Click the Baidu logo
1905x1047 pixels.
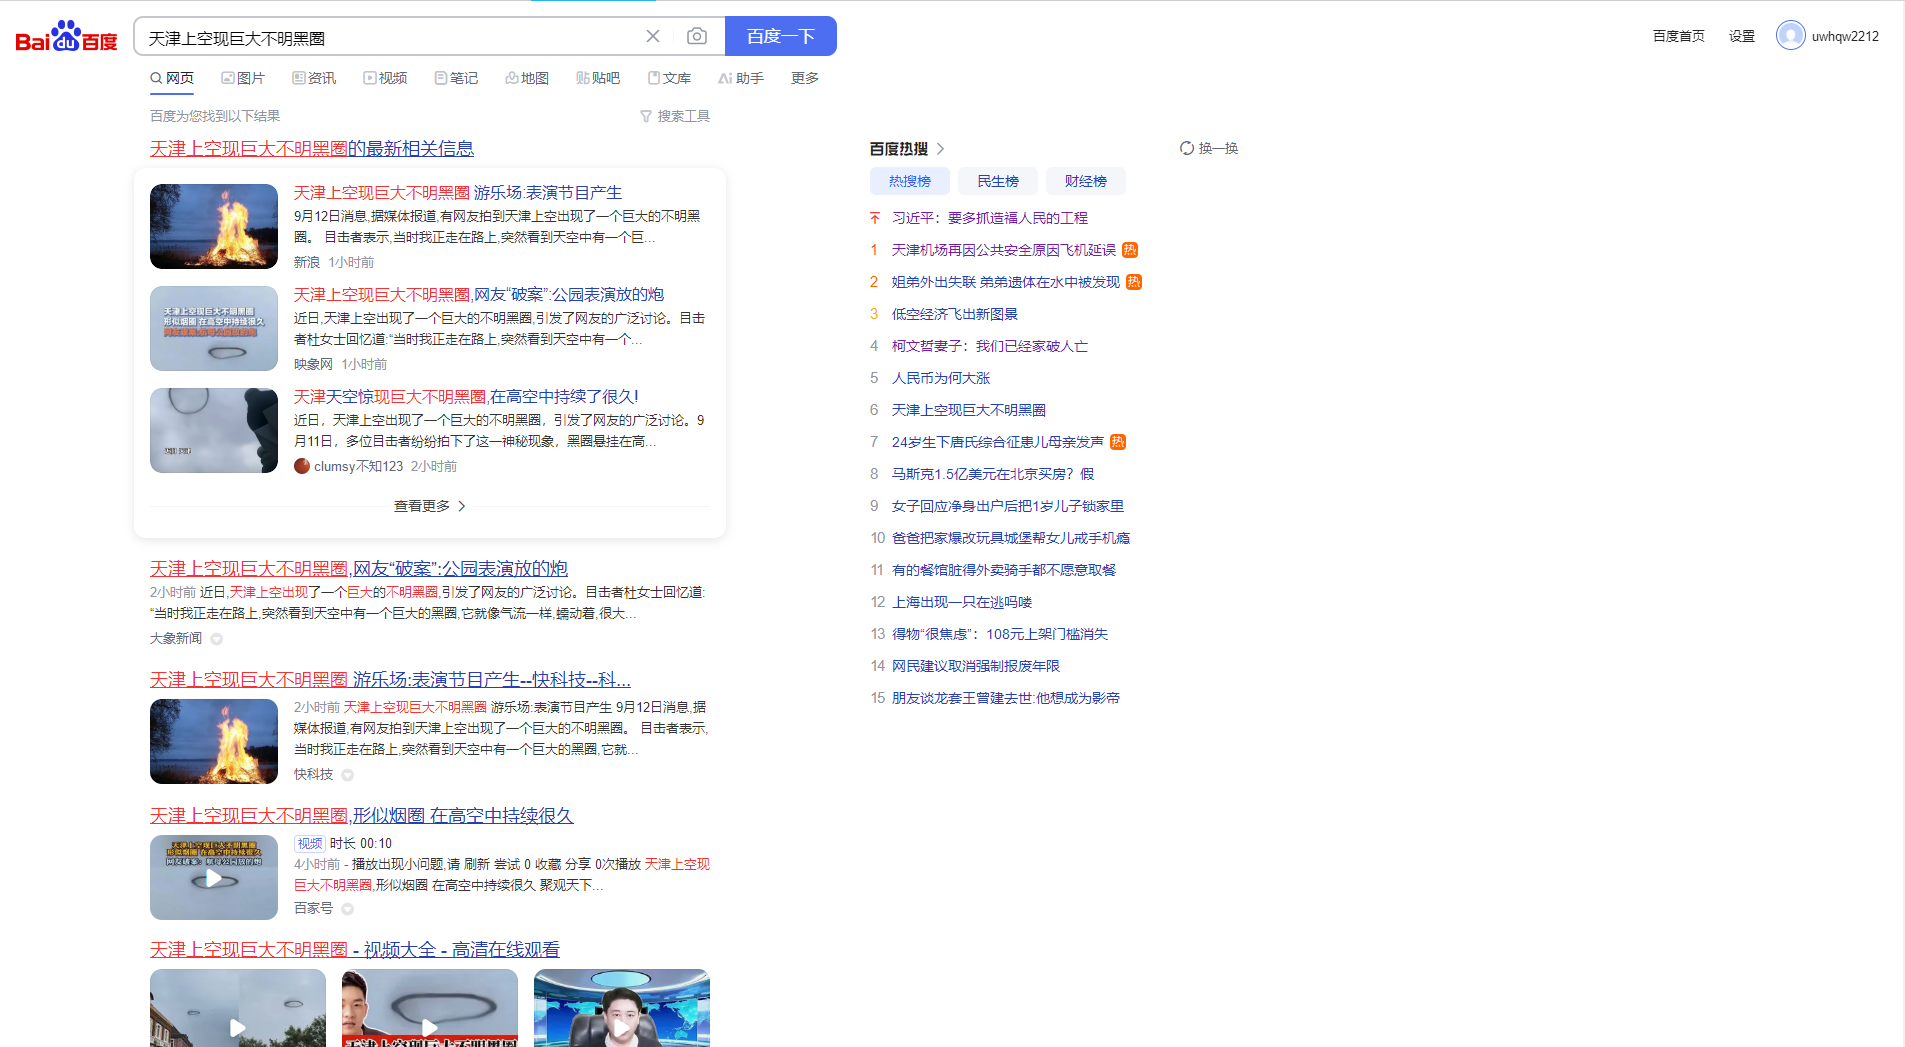click(66, 36)
